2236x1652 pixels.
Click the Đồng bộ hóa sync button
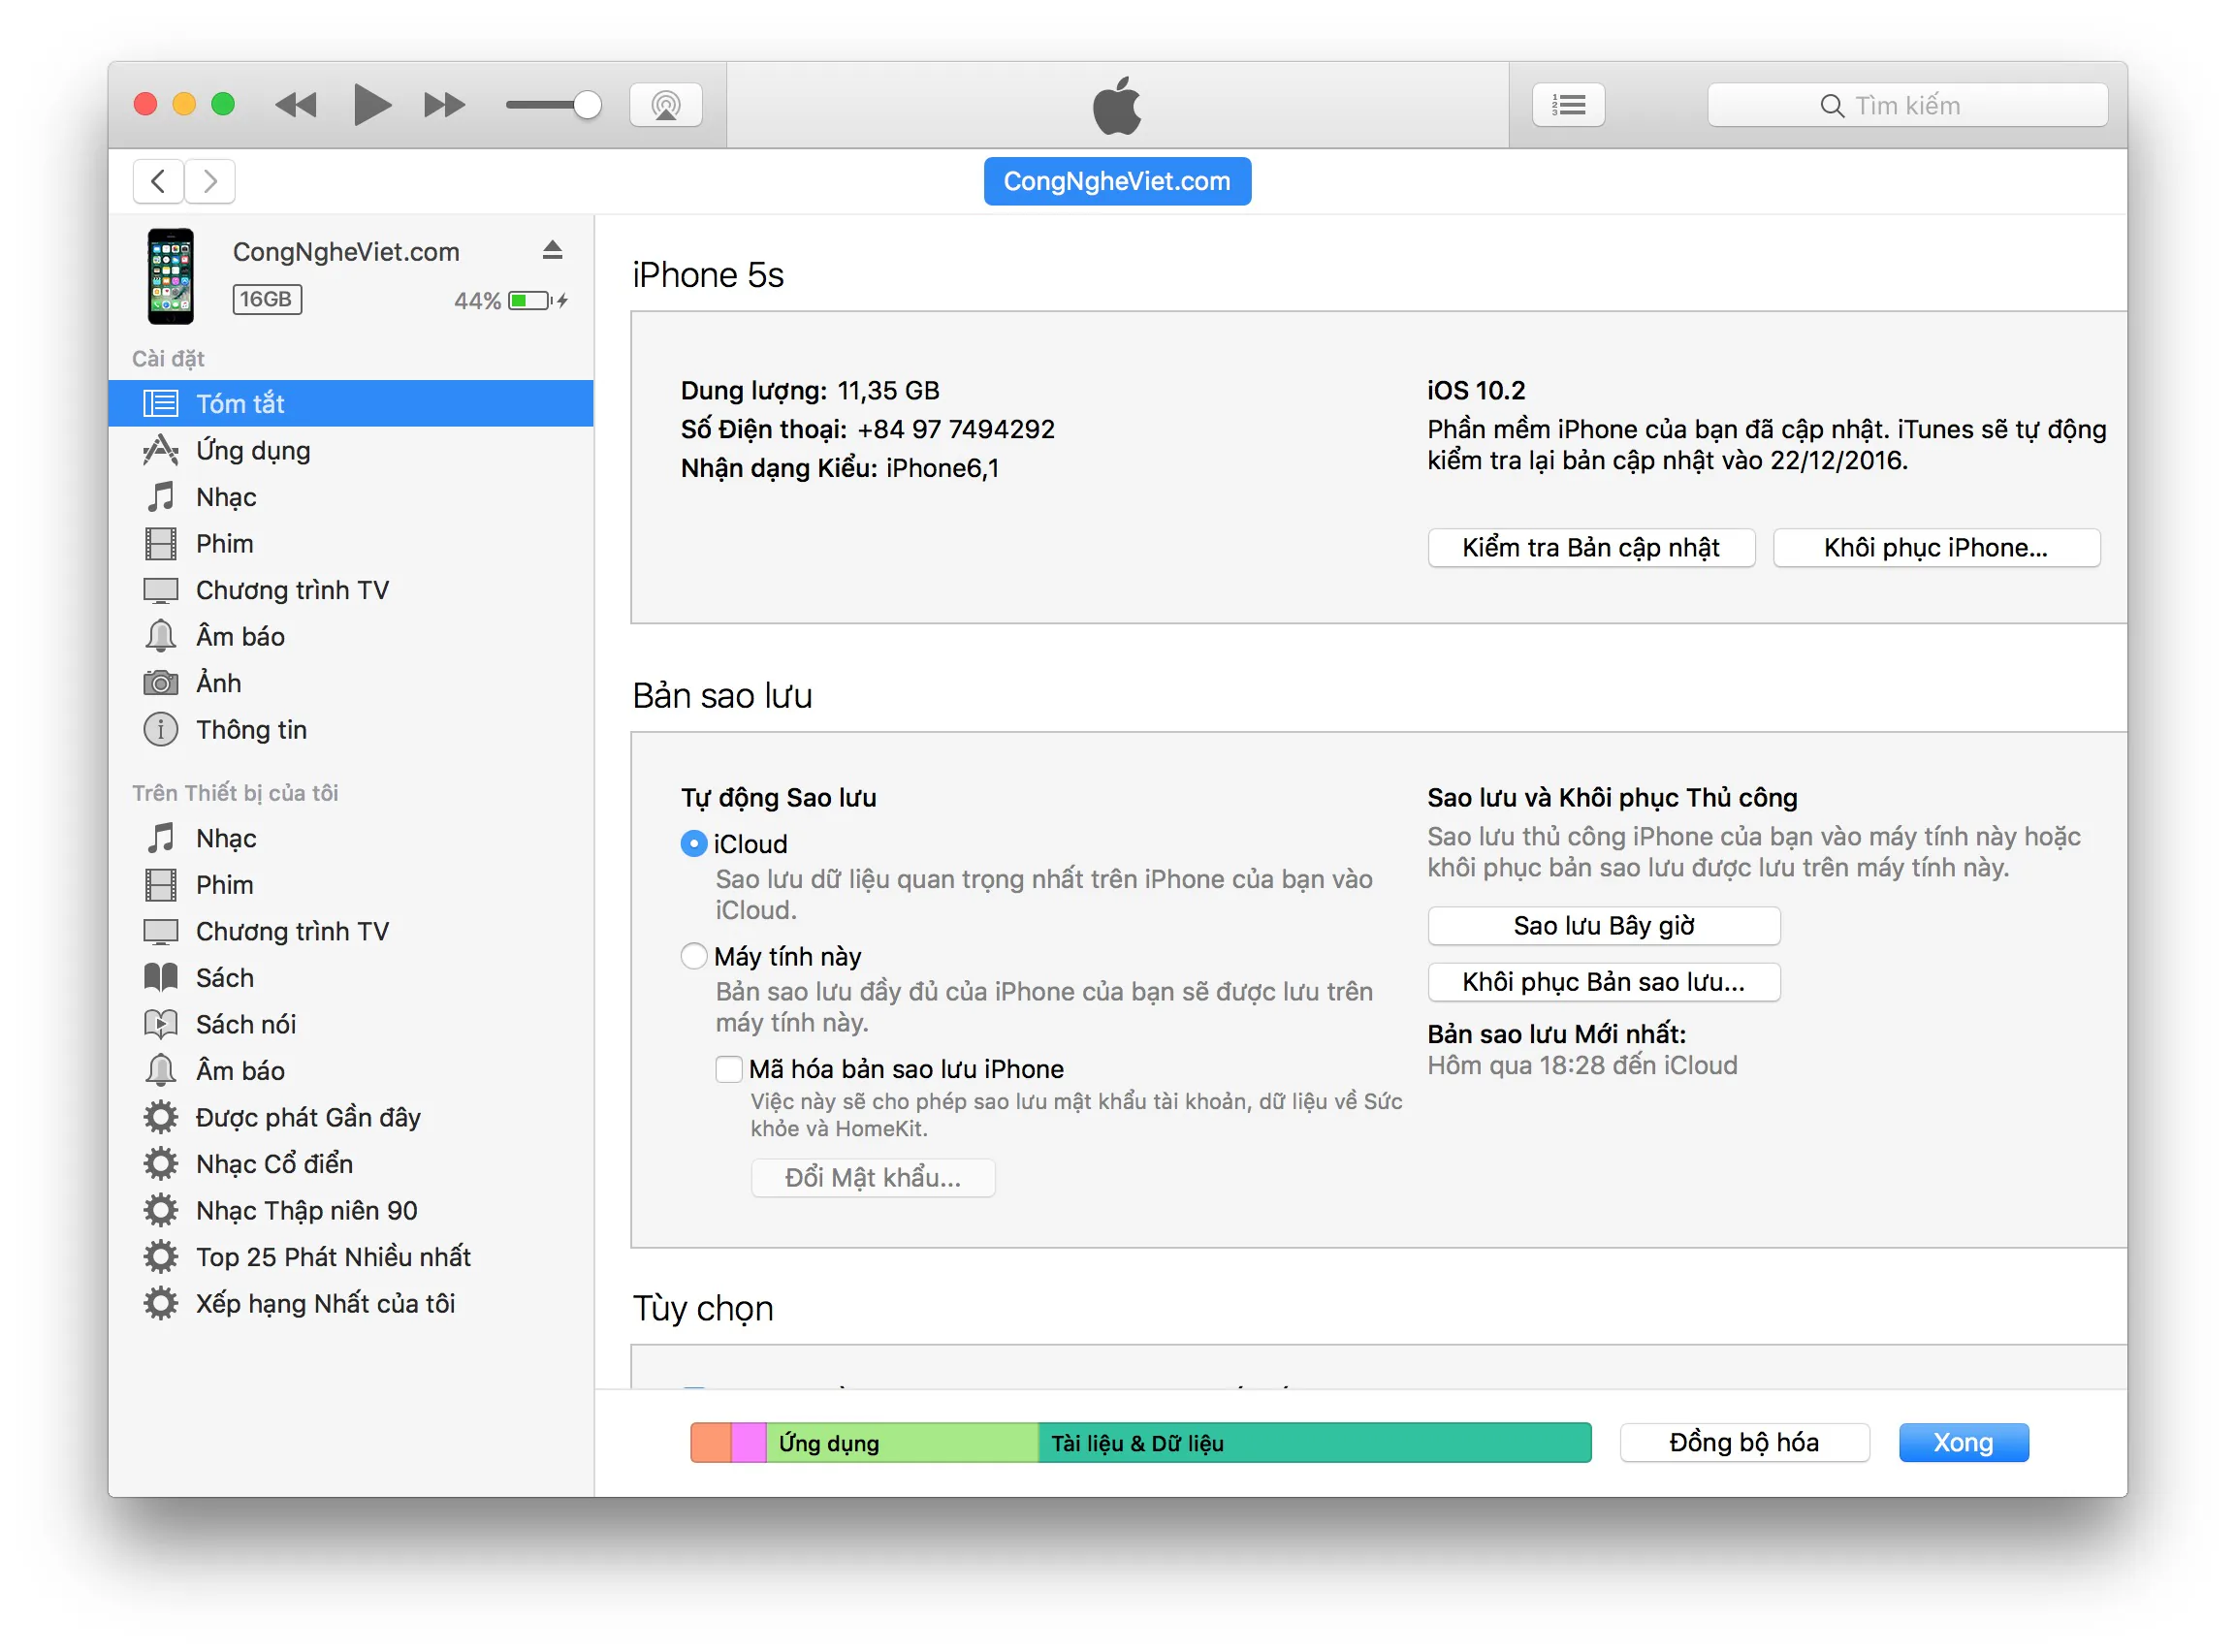tap(1744, 1443)
